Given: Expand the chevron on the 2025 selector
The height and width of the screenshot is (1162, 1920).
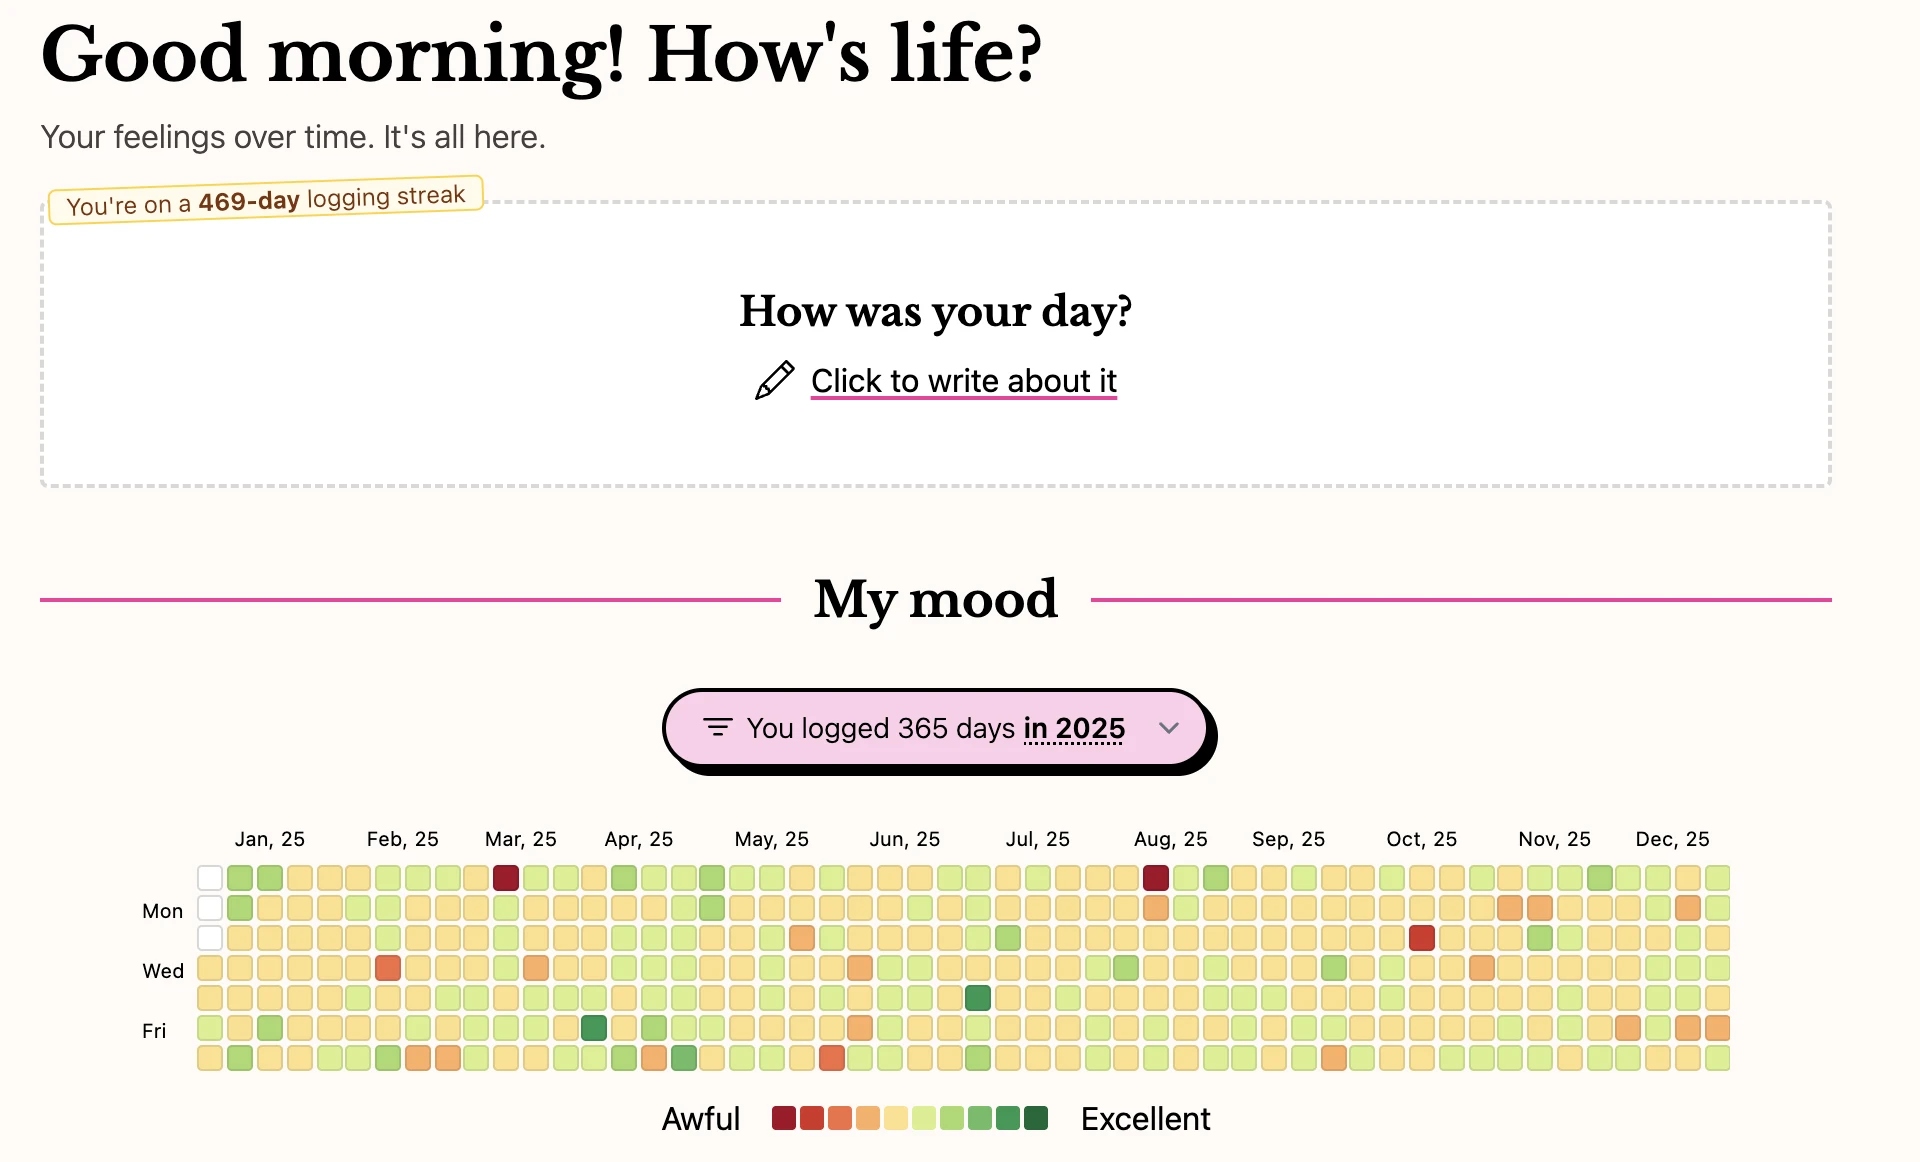Looking at the screenshot, I should pos(1169,728).
